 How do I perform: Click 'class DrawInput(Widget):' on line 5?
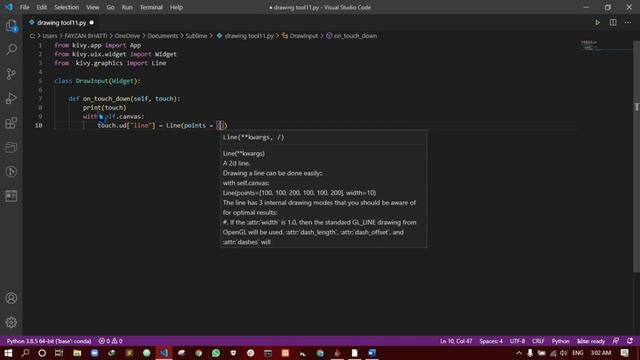coord(97,81)
